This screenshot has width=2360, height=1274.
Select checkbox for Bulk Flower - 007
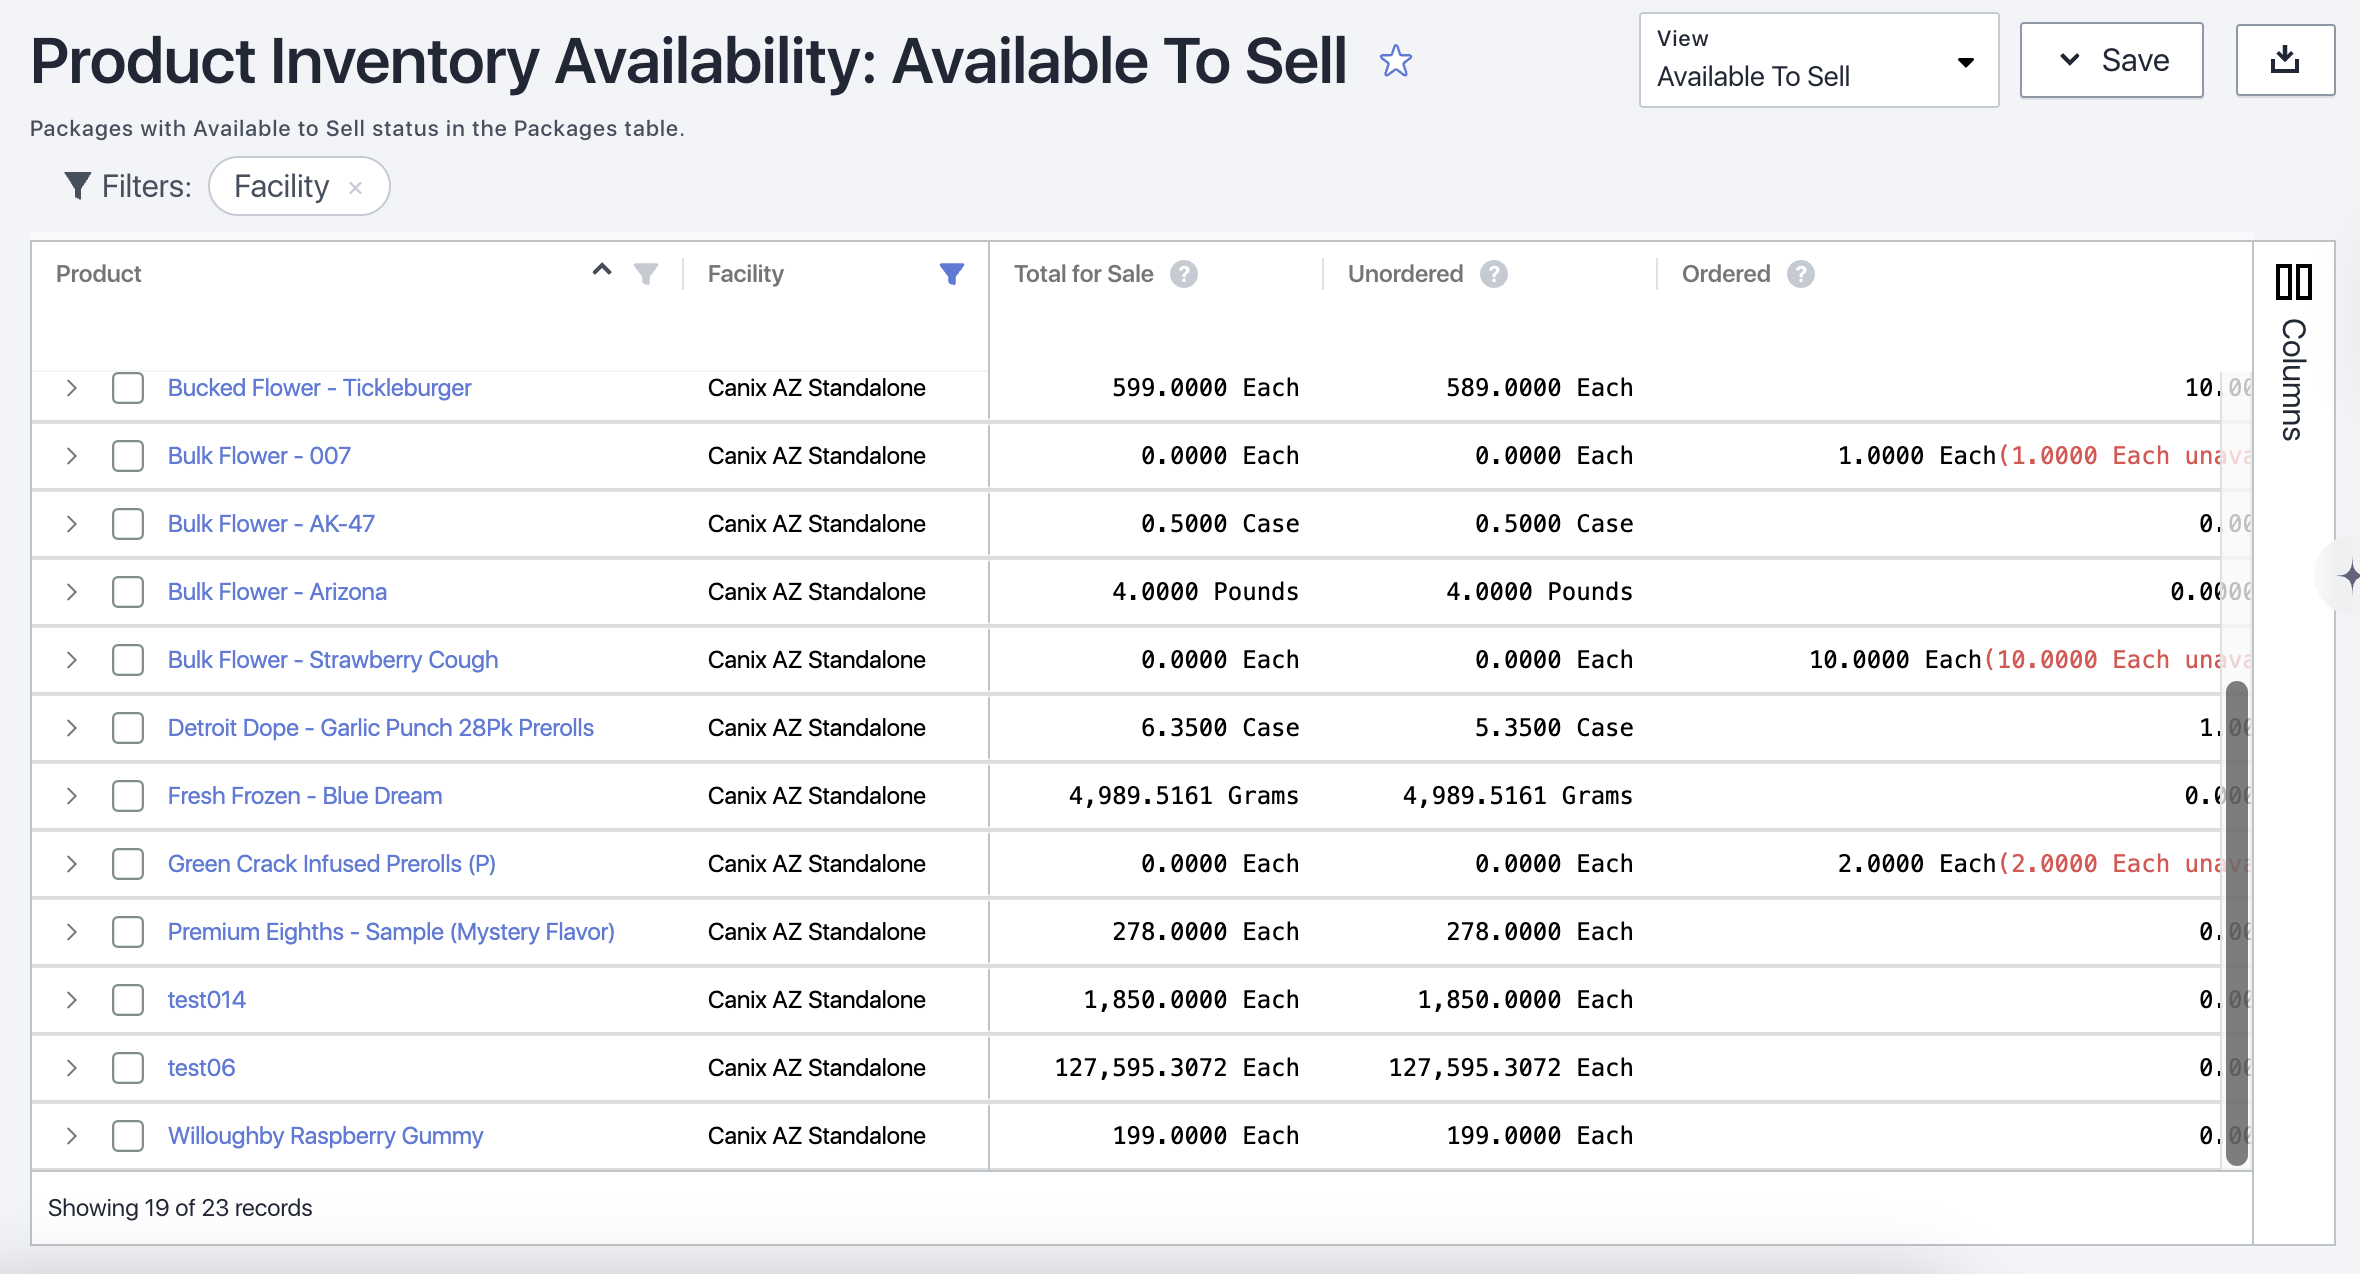pos(128,456)
